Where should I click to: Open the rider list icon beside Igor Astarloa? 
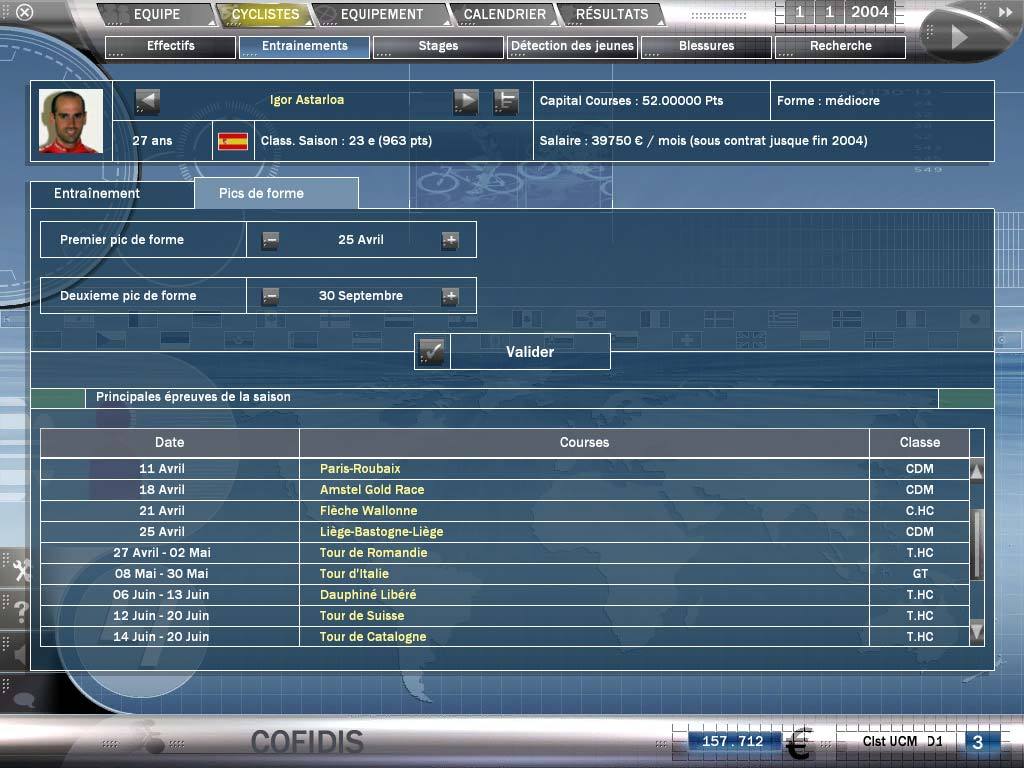(x=506, y=101)
